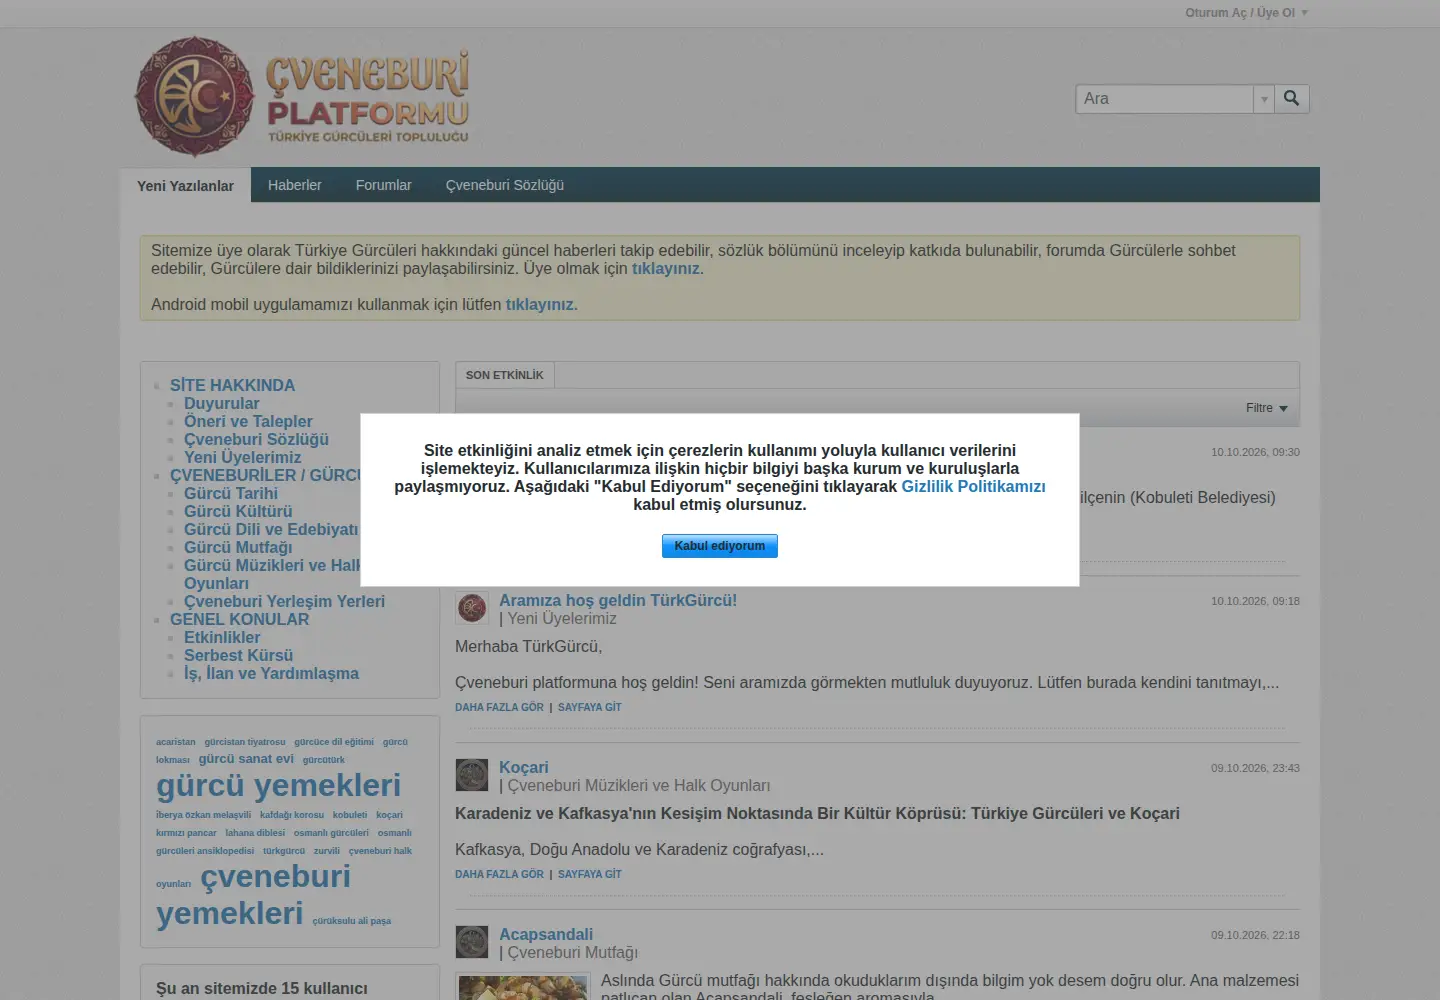Open the SİTE HAKKINDA category

[232, 385]
